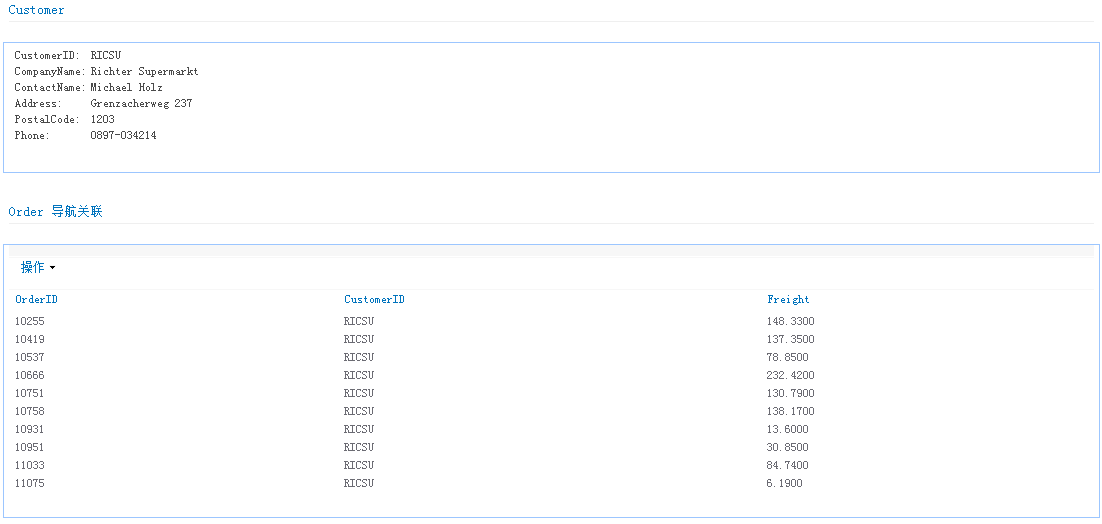This screenshot has width=1102, height=524.
Task: Select order ID 10931 cell
Action: click(30, 429)
